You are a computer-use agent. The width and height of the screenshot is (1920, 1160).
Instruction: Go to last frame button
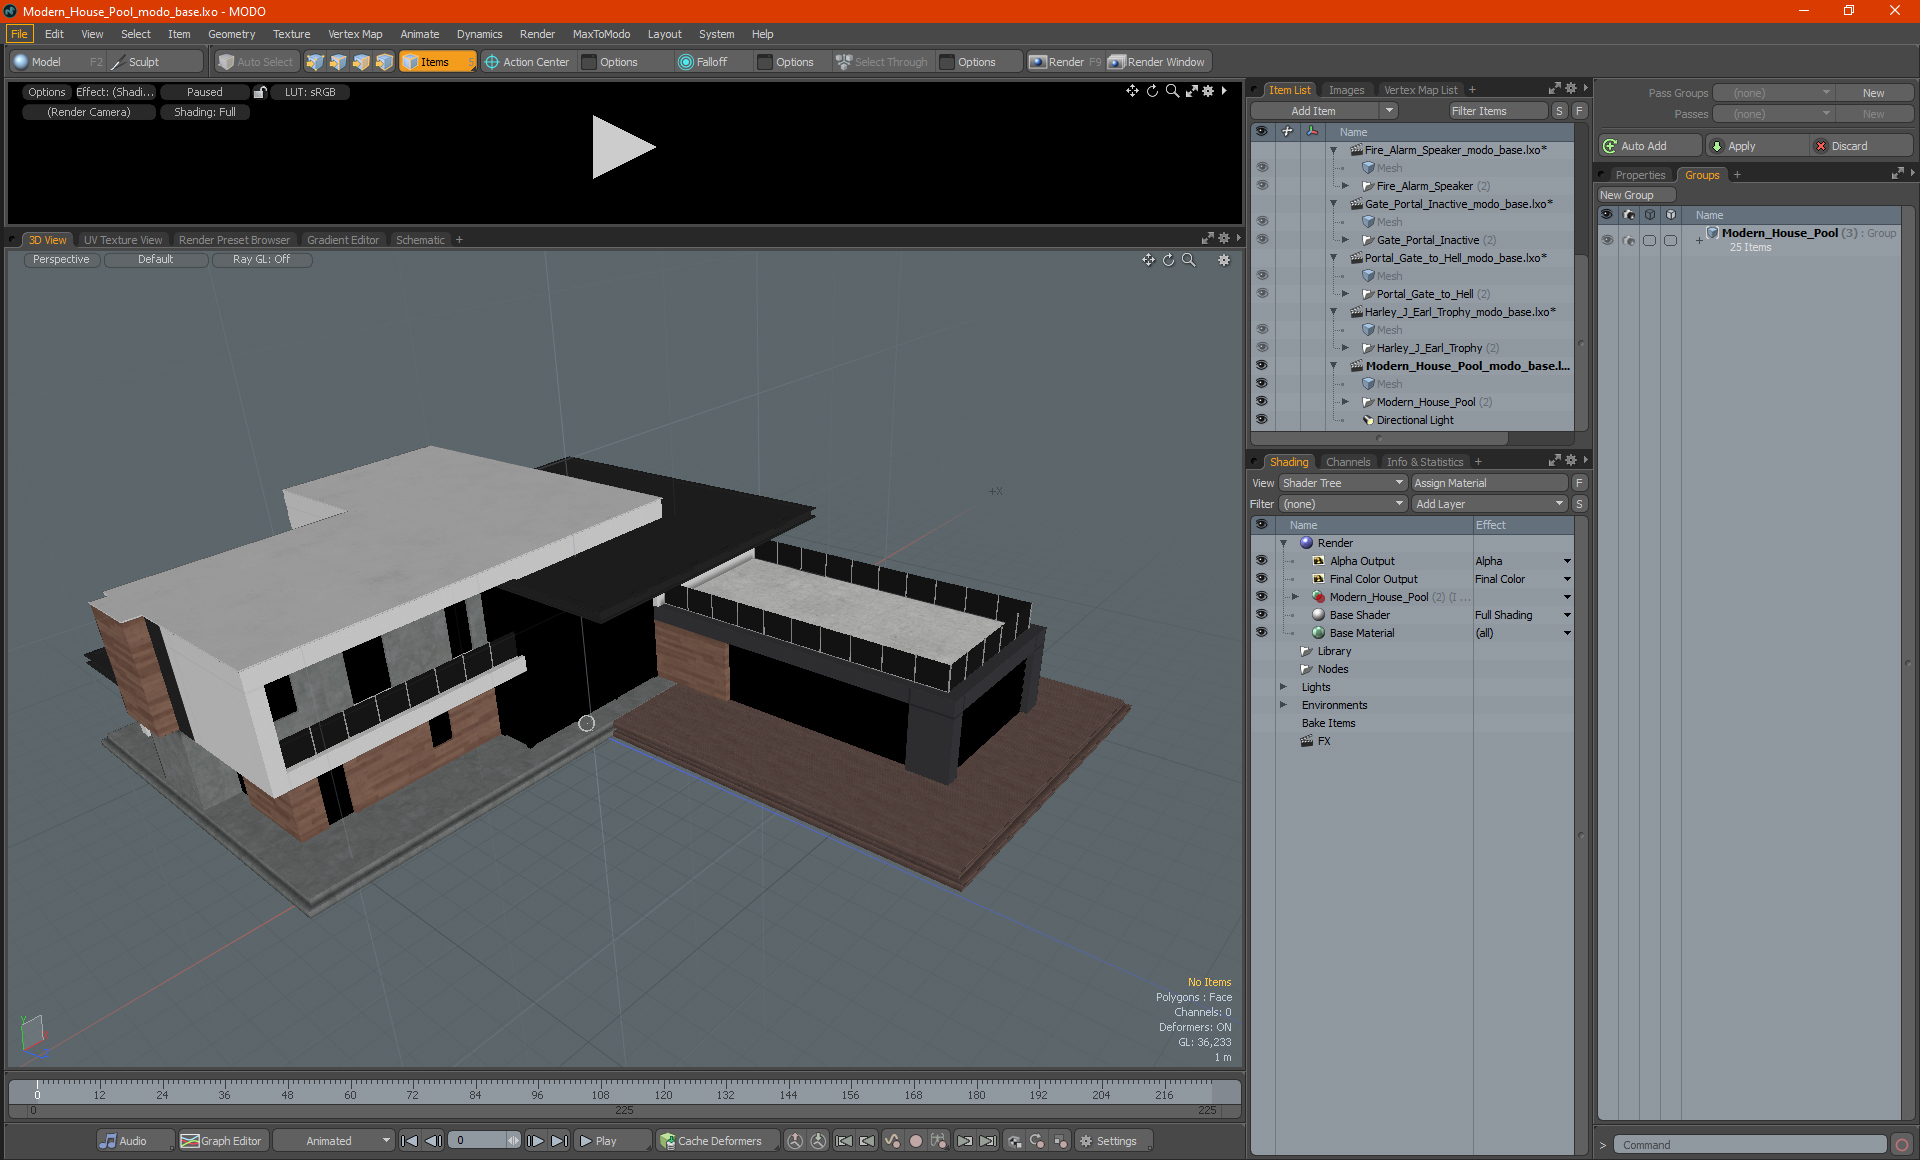(x=559, y=1141)
